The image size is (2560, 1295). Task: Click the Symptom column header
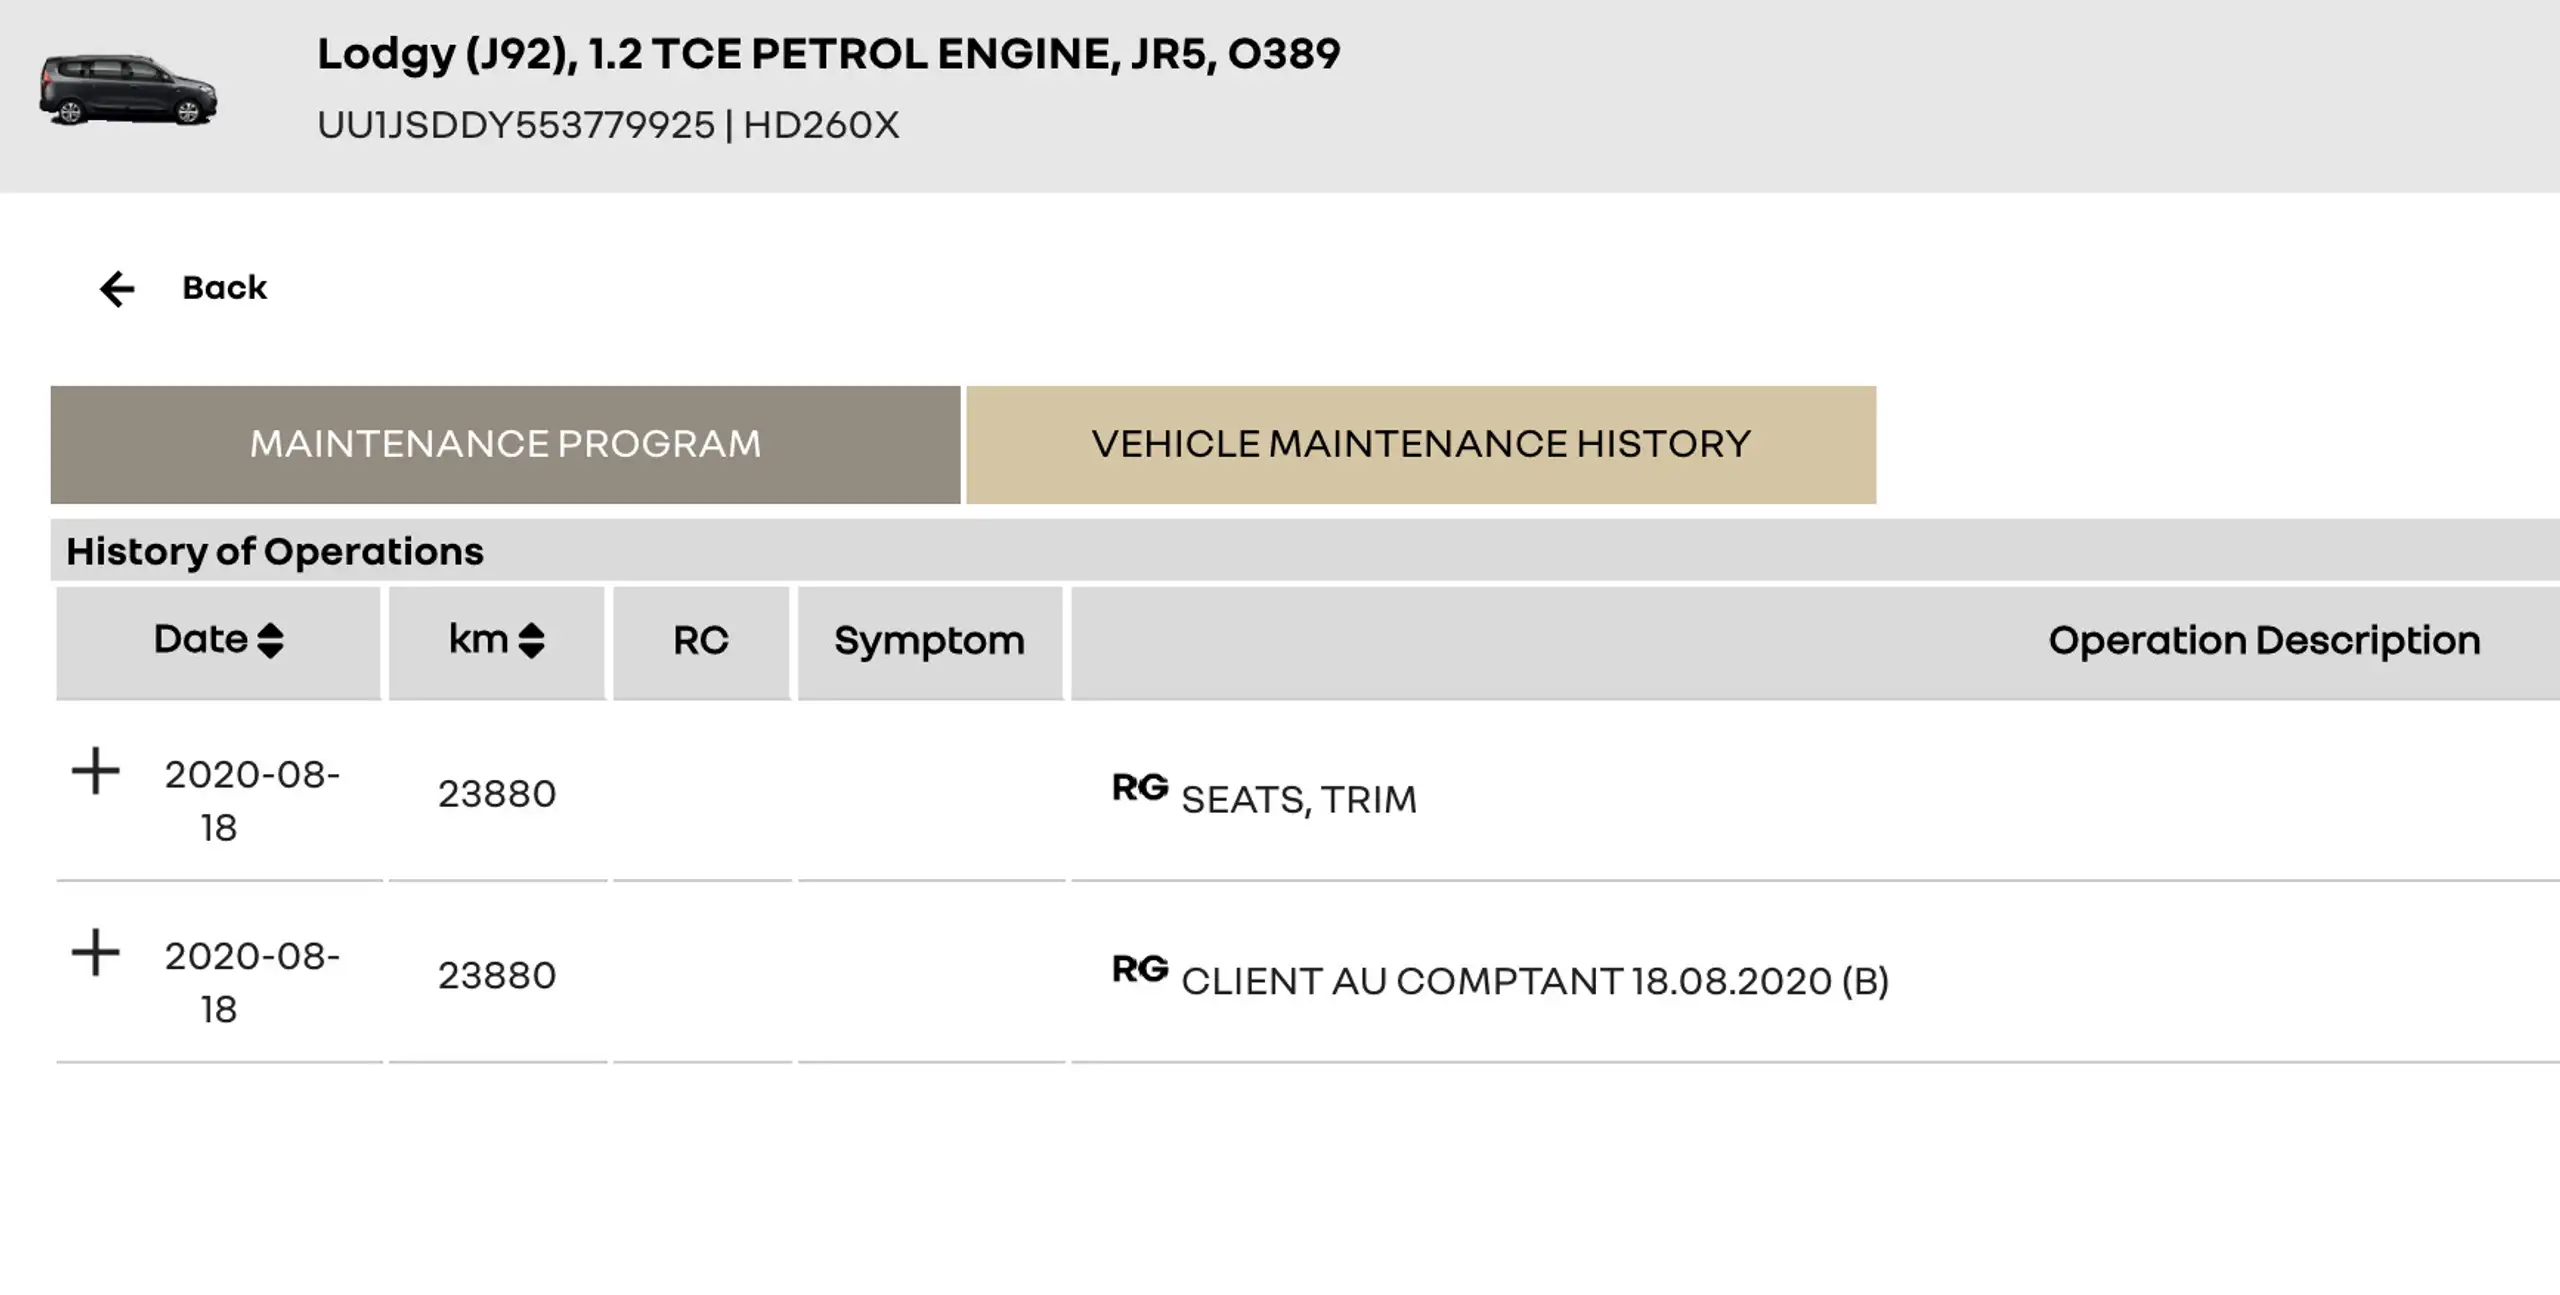[930, 641]
